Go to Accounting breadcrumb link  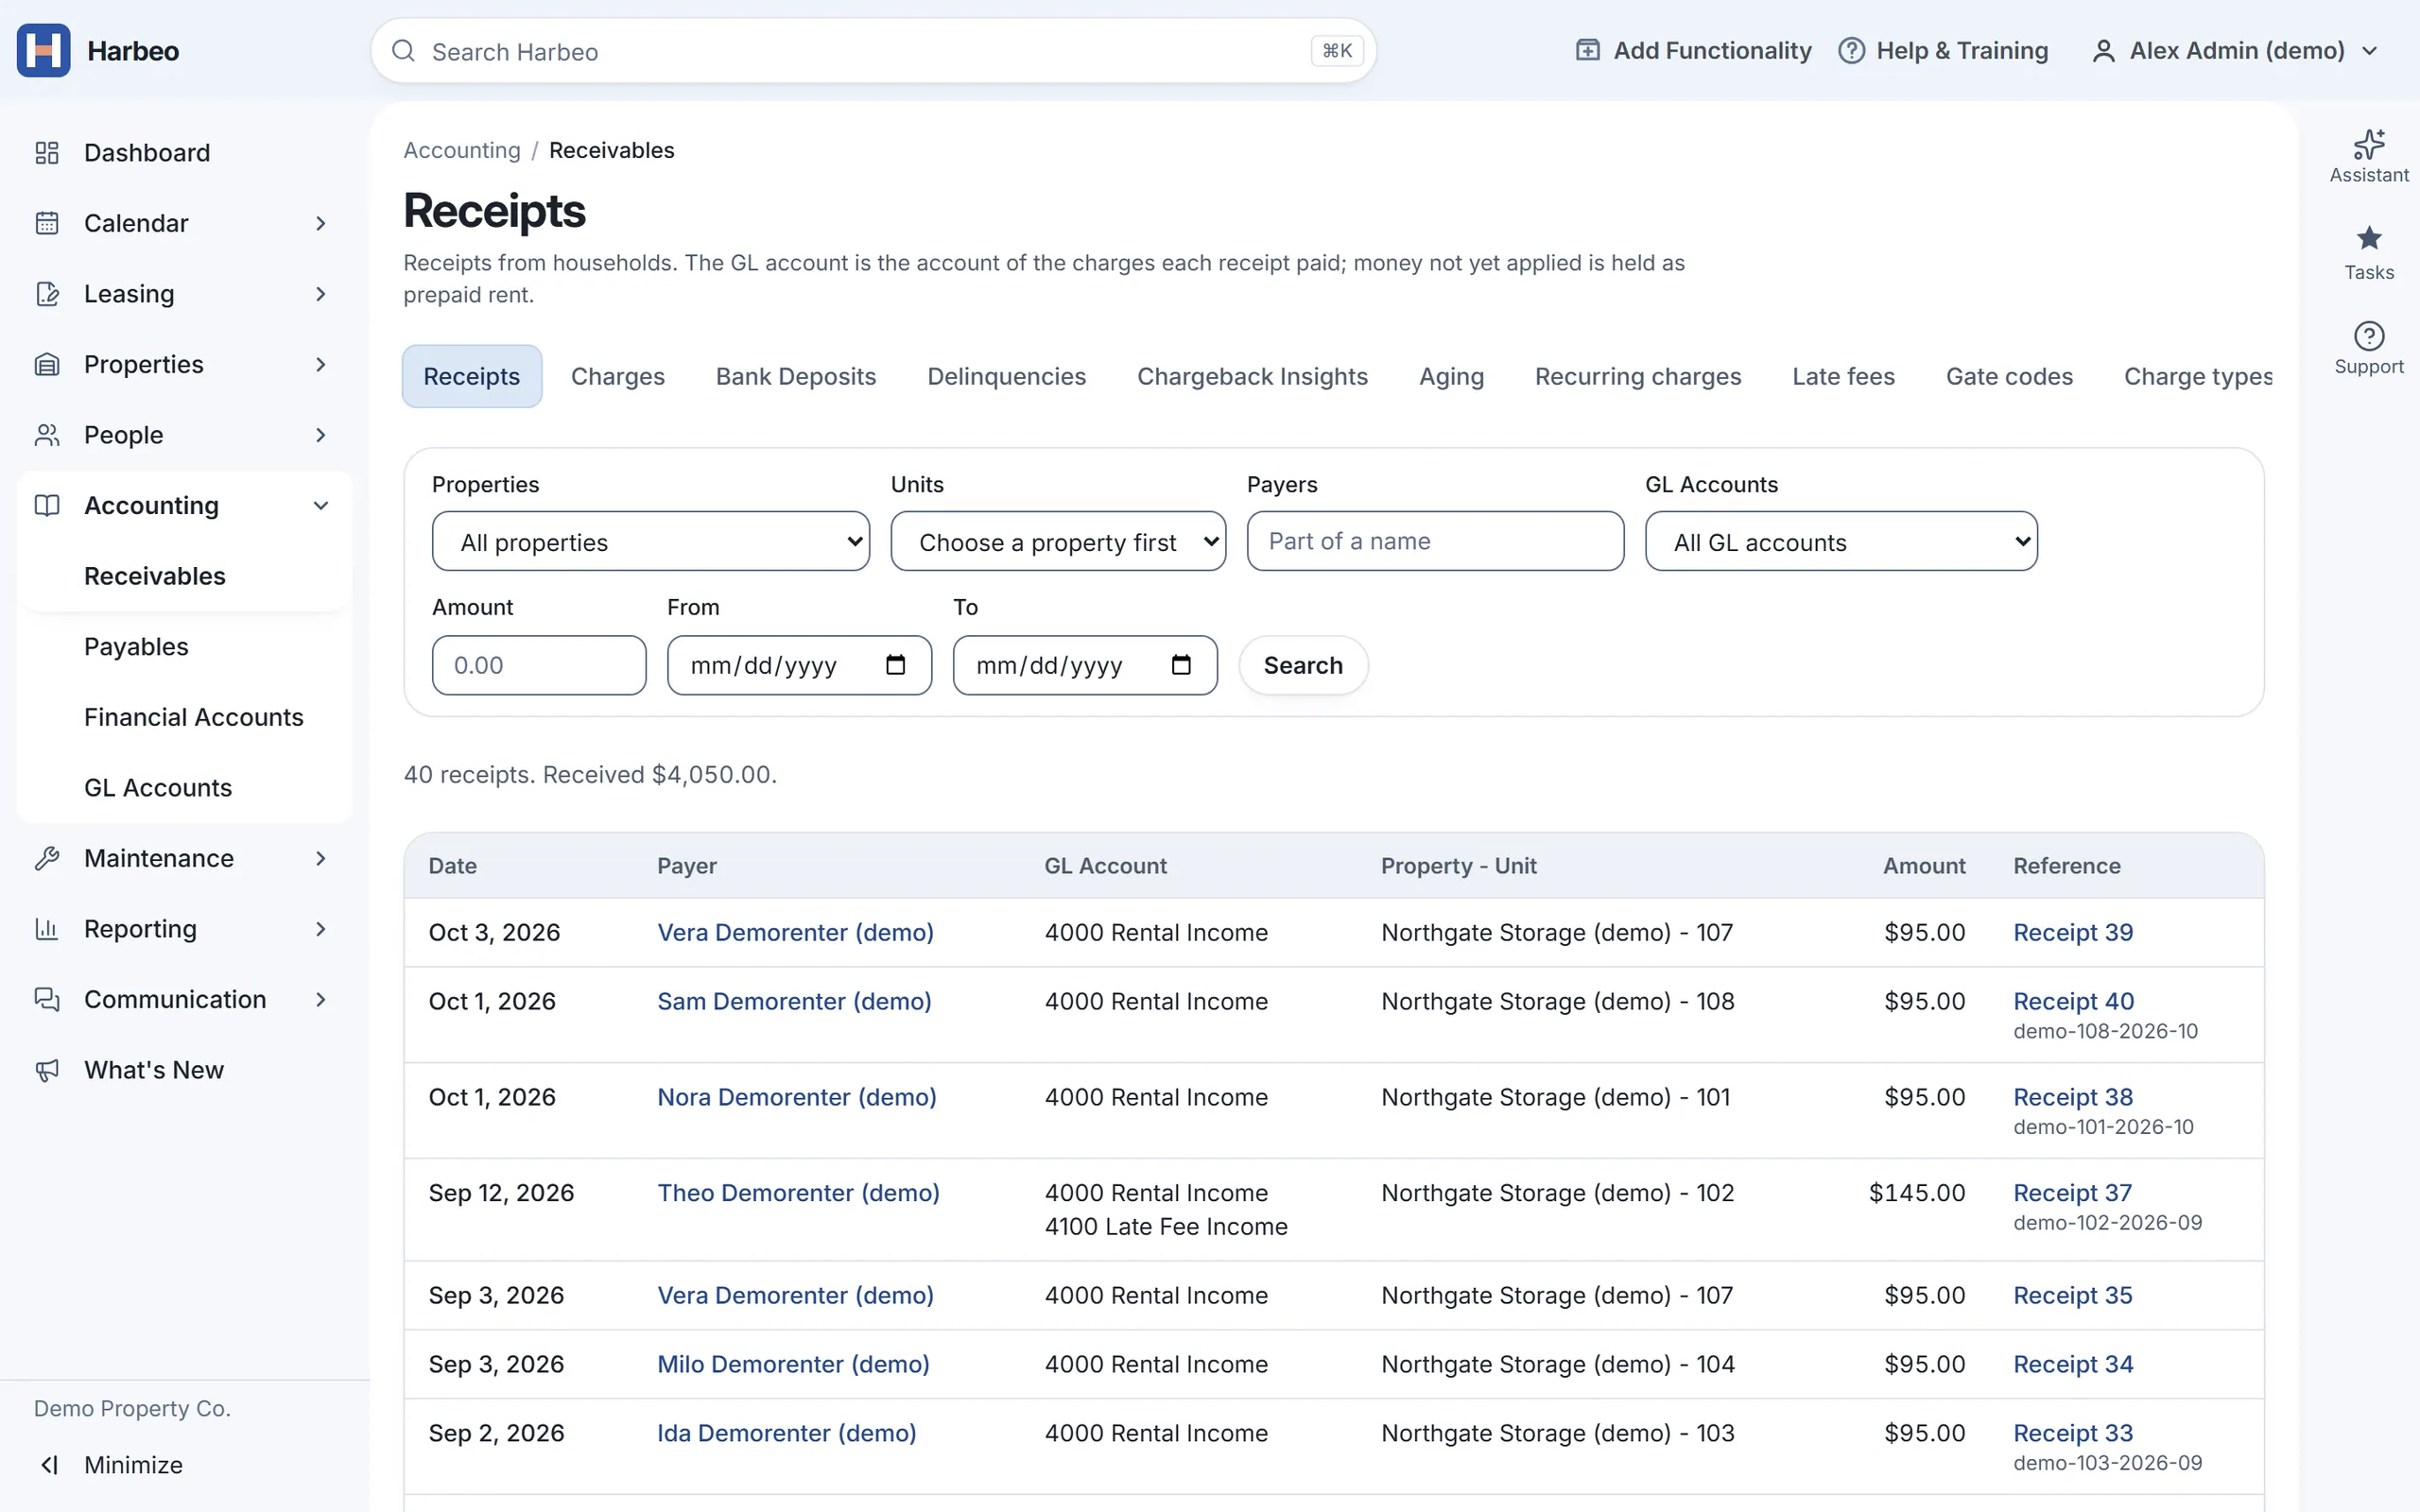click(462, 150)
